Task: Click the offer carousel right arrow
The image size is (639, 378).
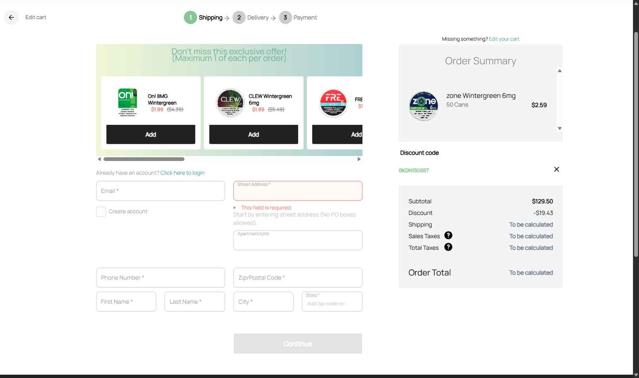Action: click(359, 159)
